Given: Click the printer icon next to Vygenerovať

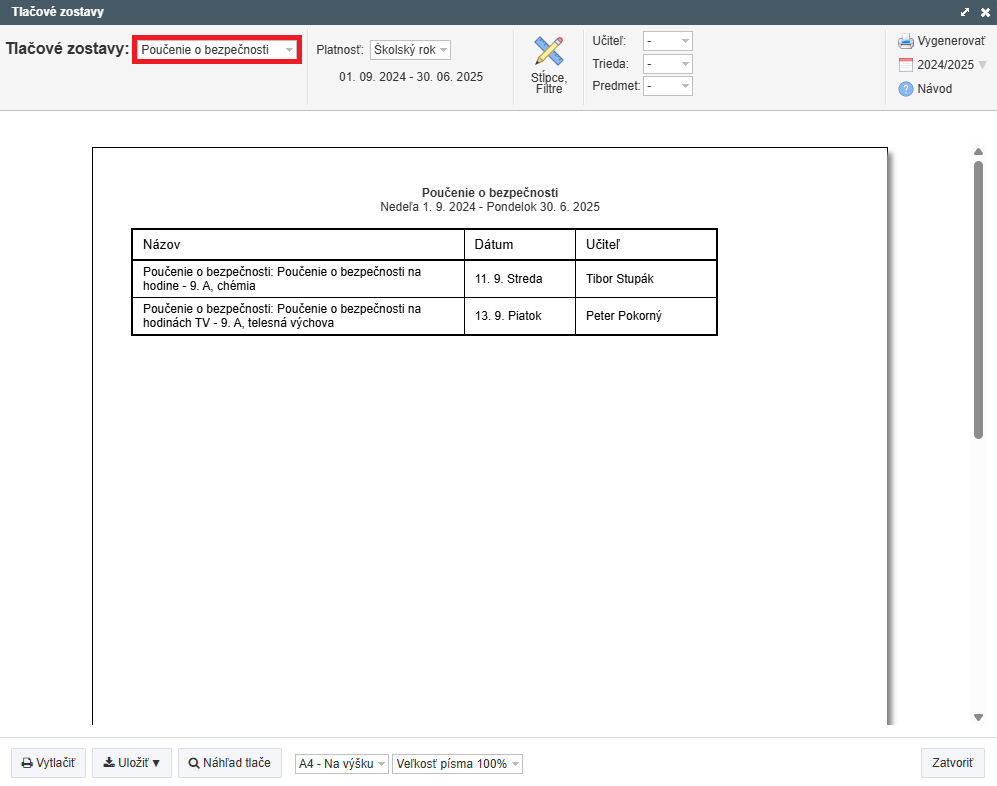Looking at the screenshot, I should (x=906, y=41).
